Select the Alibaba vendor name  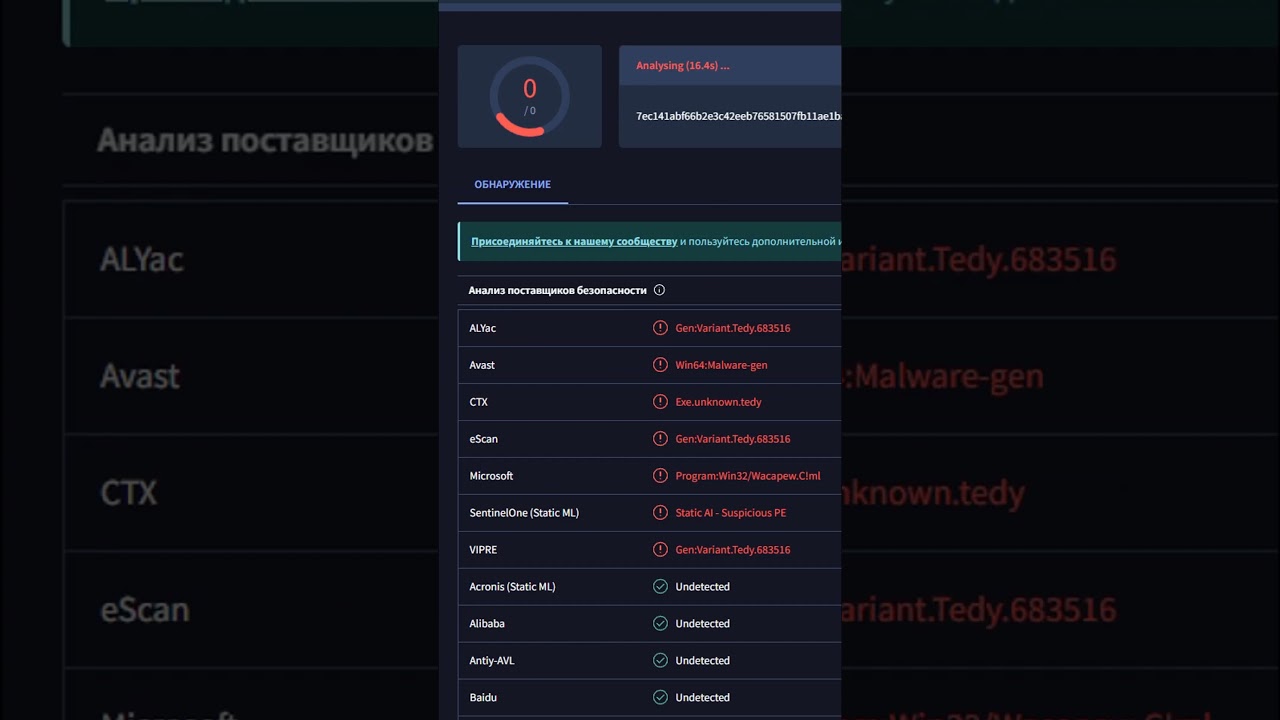[x=487, y=624]
